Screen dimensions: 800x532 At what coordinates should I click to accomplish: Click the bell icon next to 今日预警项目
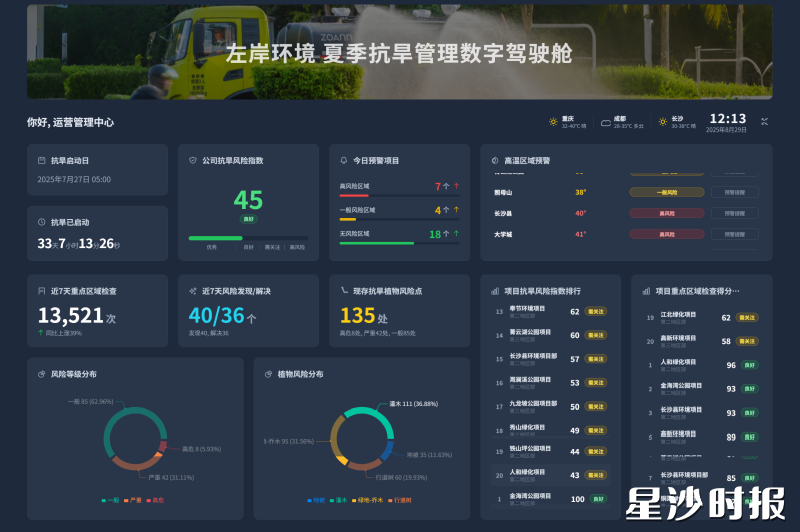tap(344, 160)
